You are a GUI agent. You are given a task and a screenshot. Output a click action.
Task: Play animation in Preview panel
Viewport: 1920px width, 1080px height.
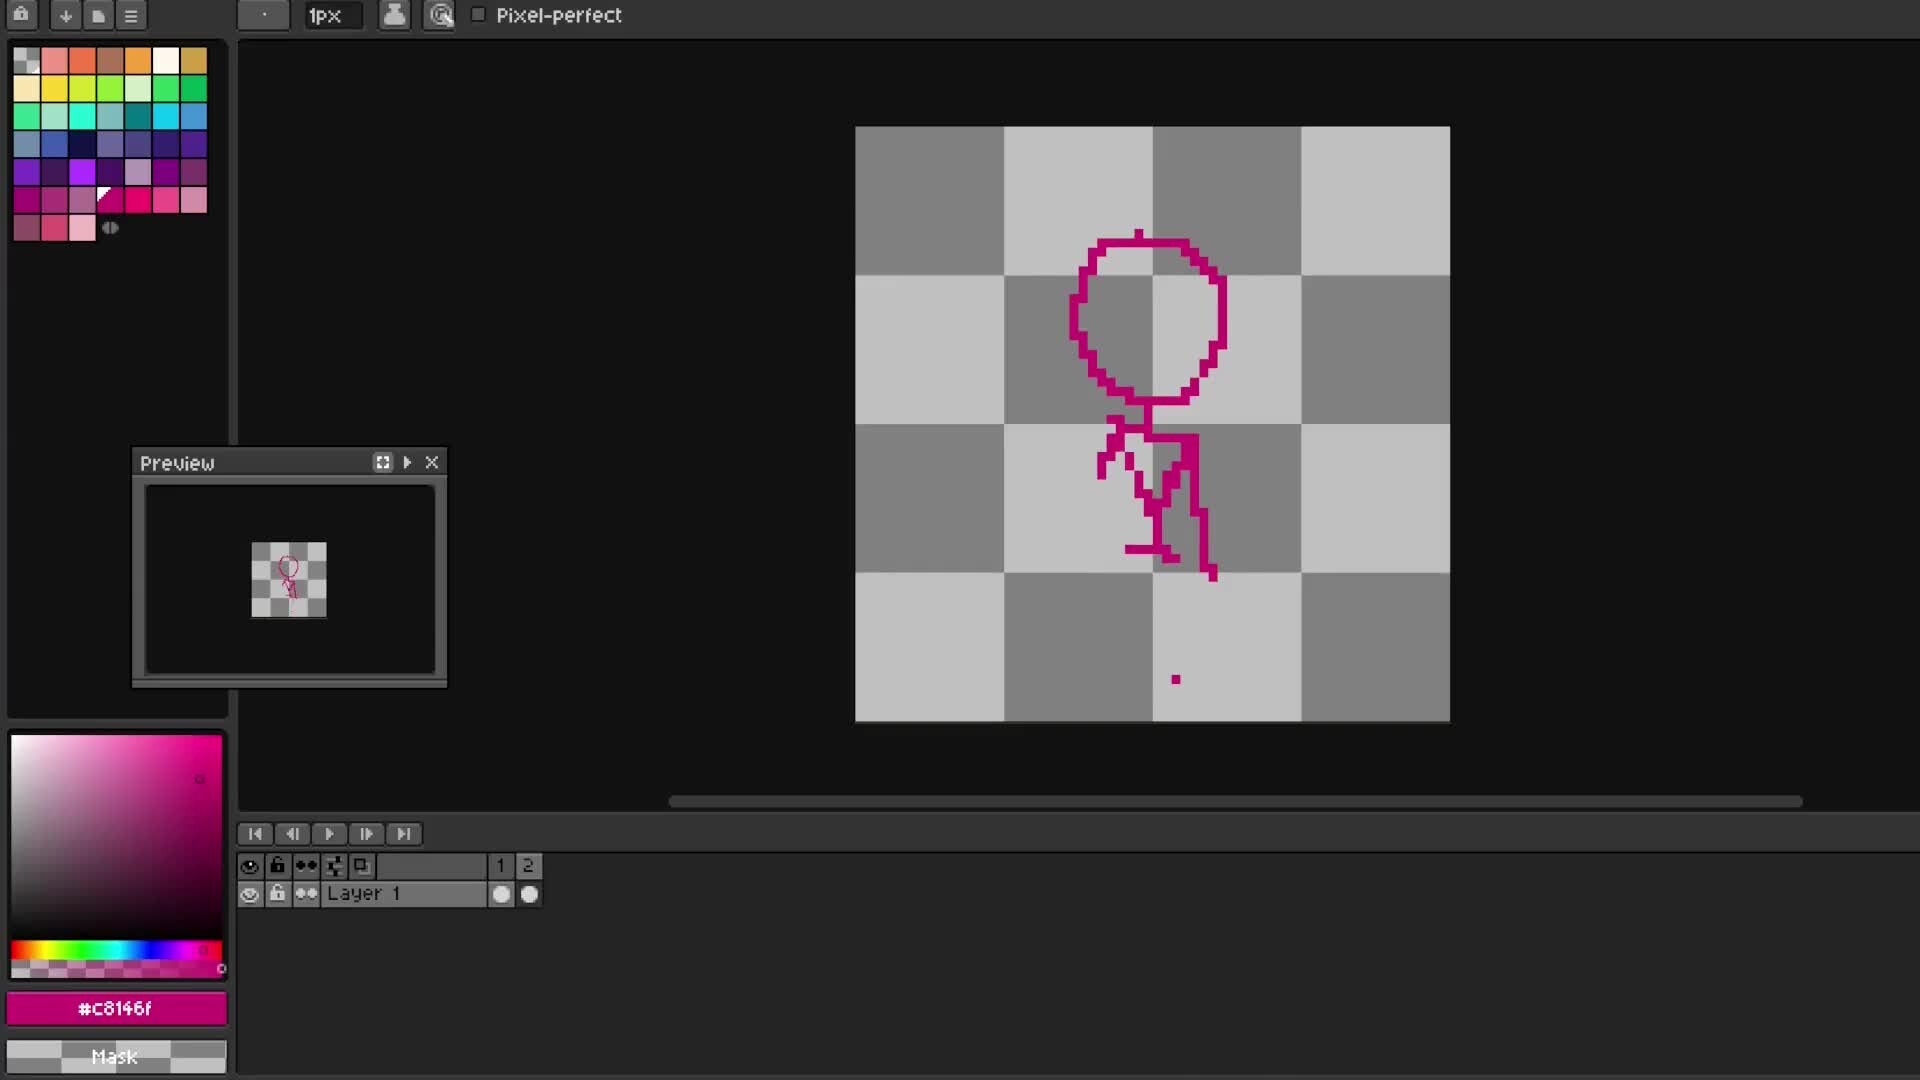(407, 462)
